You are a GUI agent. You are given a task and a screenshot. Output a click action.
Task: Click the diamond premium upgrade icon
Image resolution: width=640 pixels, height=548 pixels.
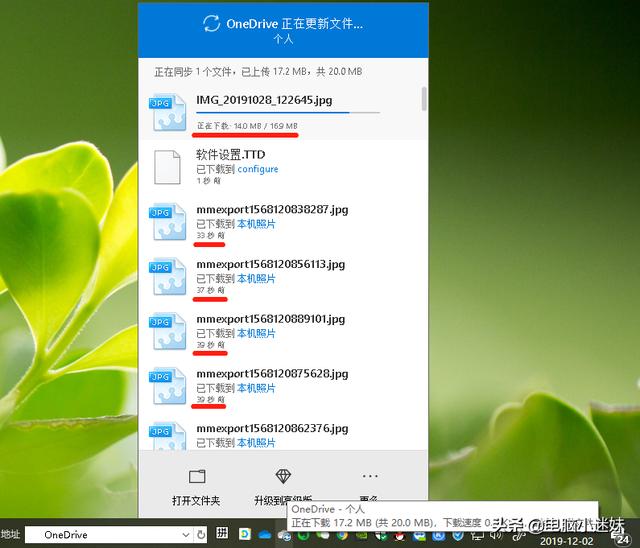pyautogui.click(x=283, y=475)
